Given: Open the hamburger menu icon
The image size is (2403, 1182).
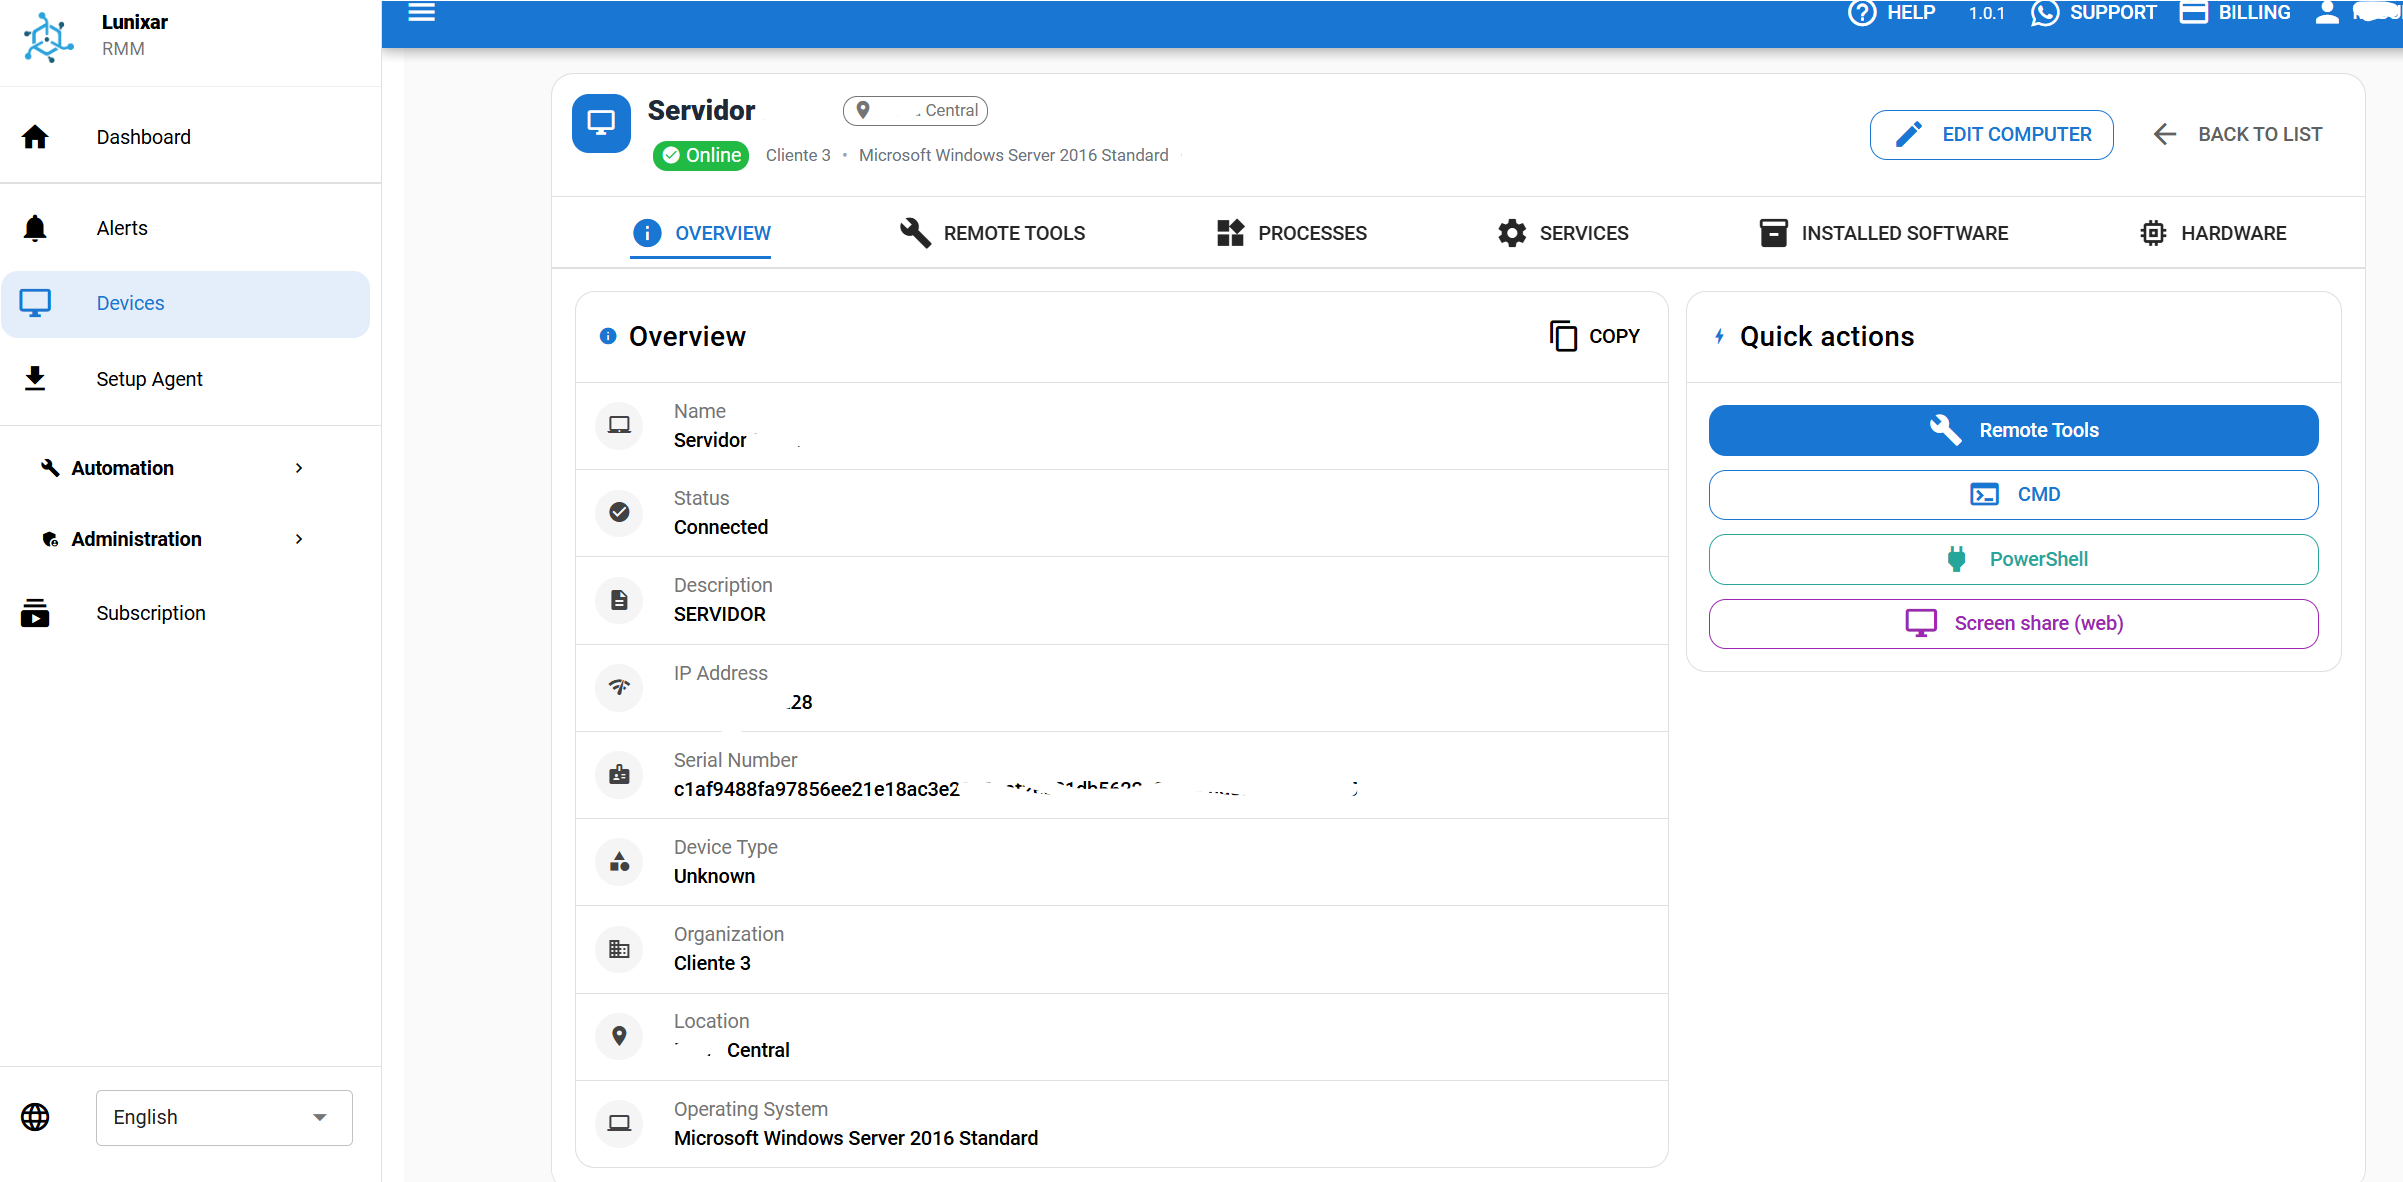Looking at the screenshot, I should pos(421,13).
